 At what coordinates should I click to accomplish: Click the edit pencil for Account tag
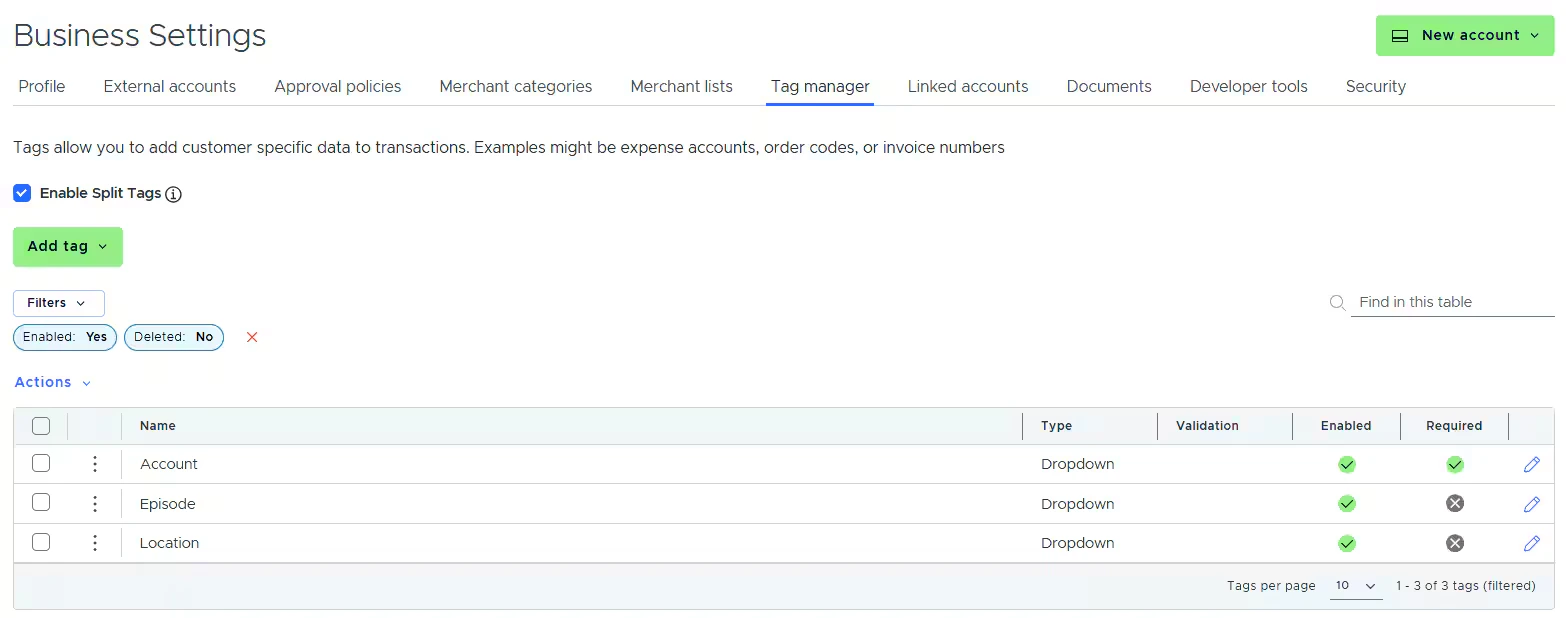point(1531,464)
